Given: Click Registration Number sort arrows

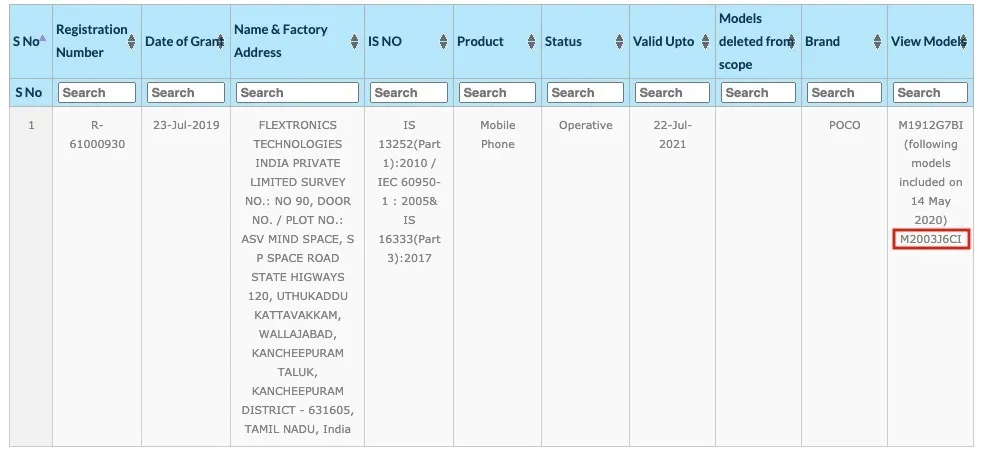Looking at the screenshot, I should 133,42.
